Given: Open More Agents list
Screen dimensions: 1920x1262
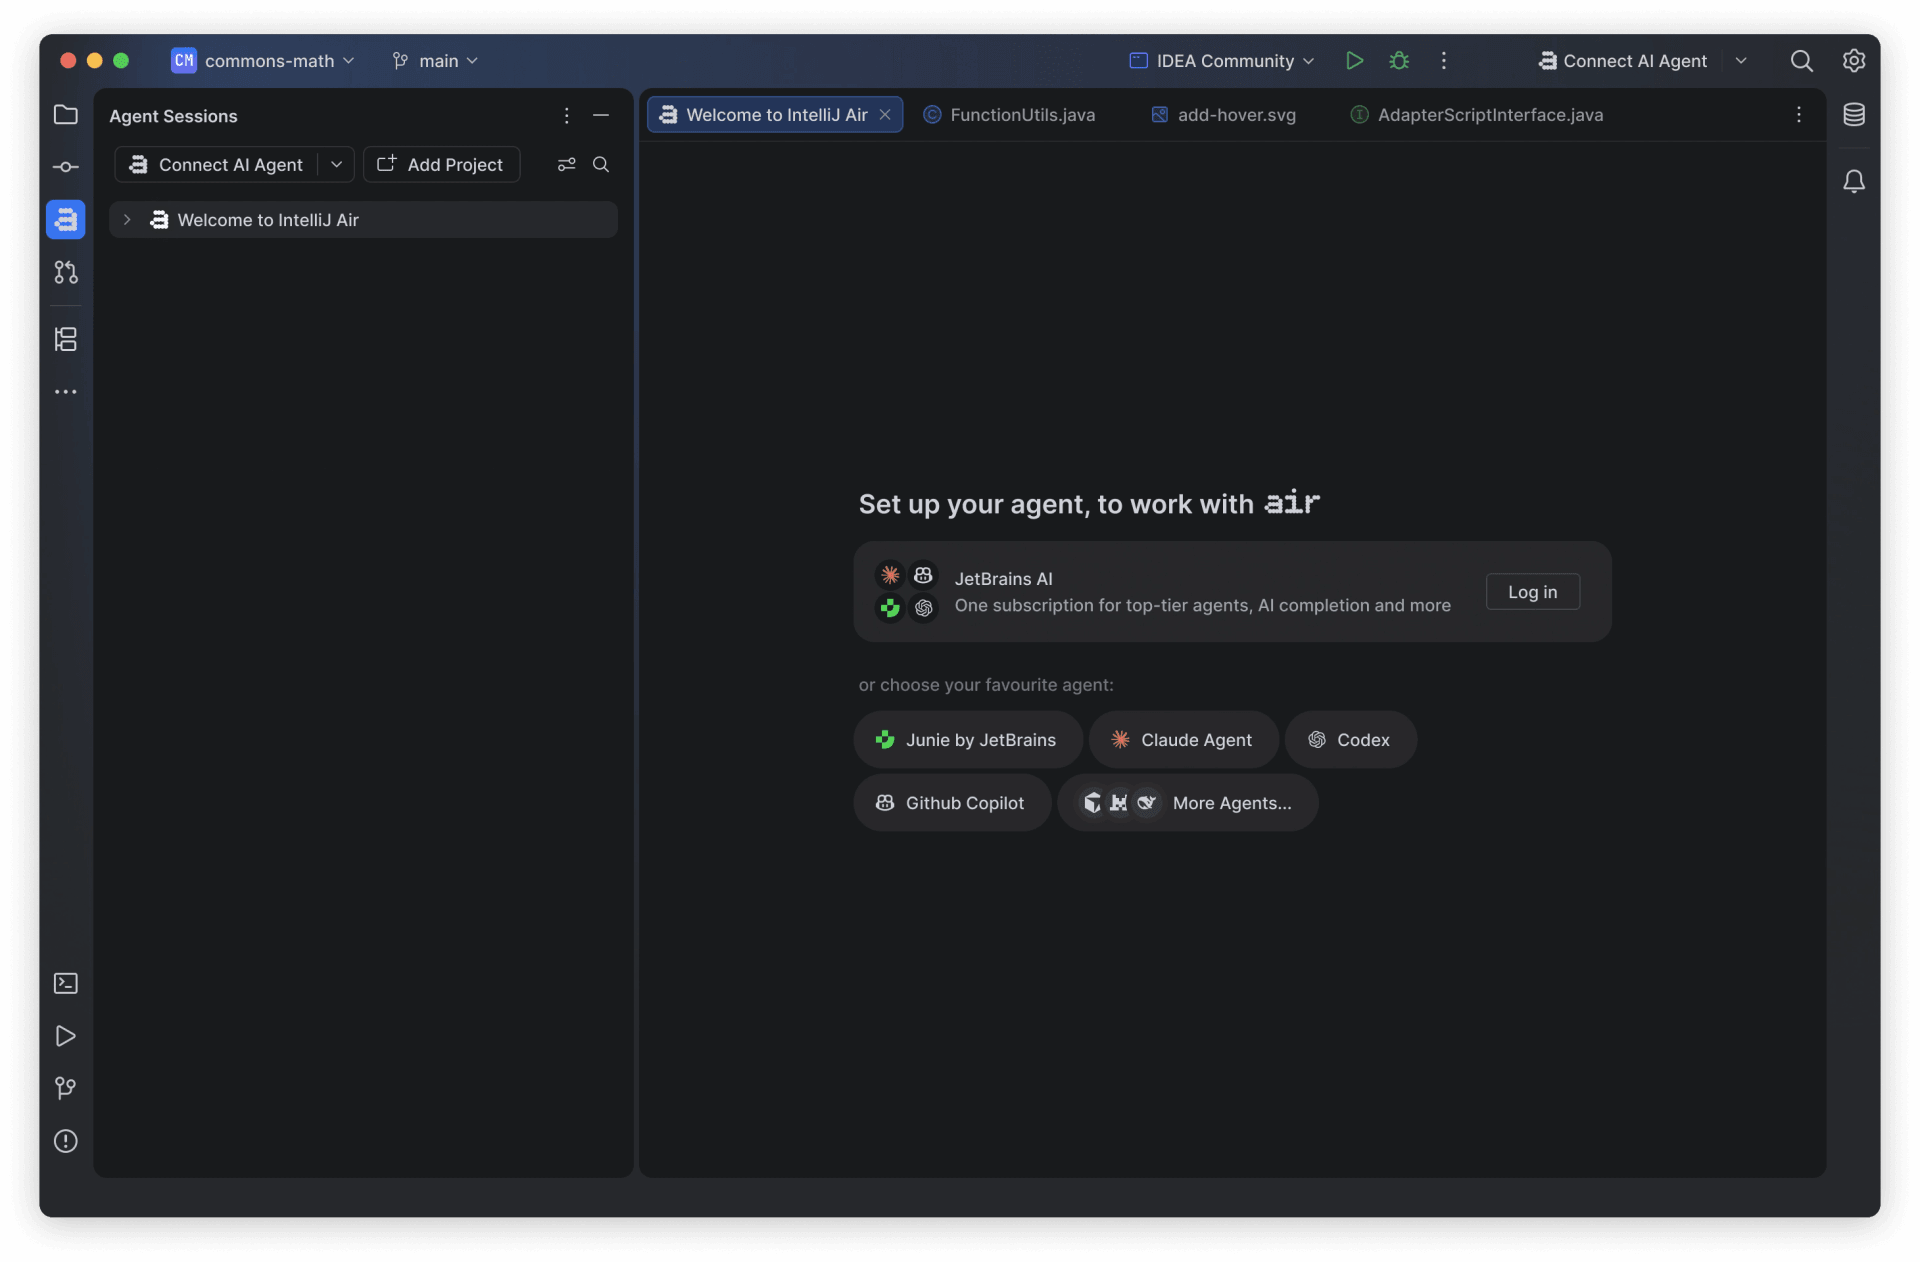Looking at the screenshot, I should point(1187,803).
